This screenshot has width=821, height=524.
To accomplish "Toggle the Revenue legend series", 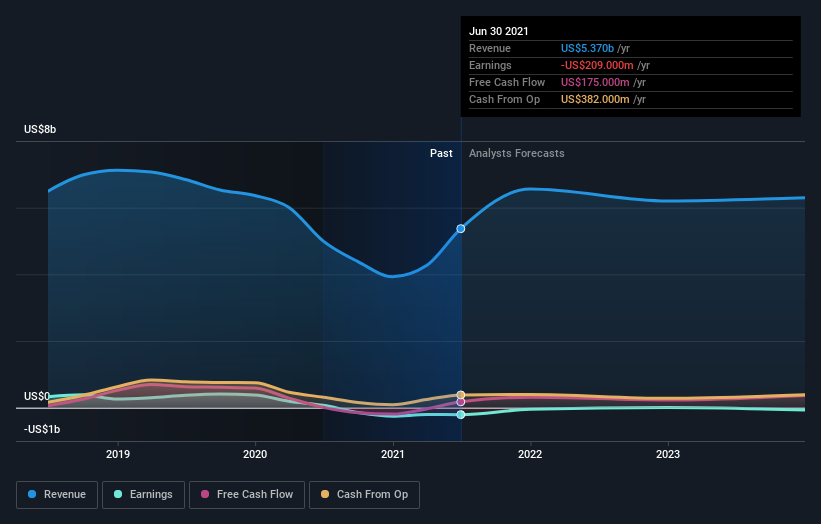I will pyautogui.click(x=57, y=495).
